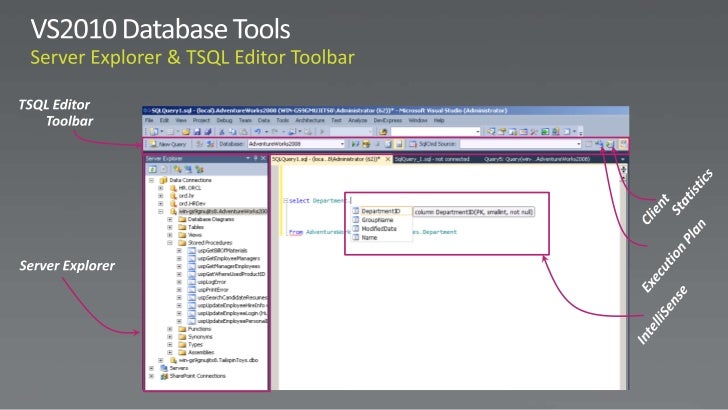Click the SqlCmd mode icon before SqlCmd Source
The image size is (728, 410).
412,144
